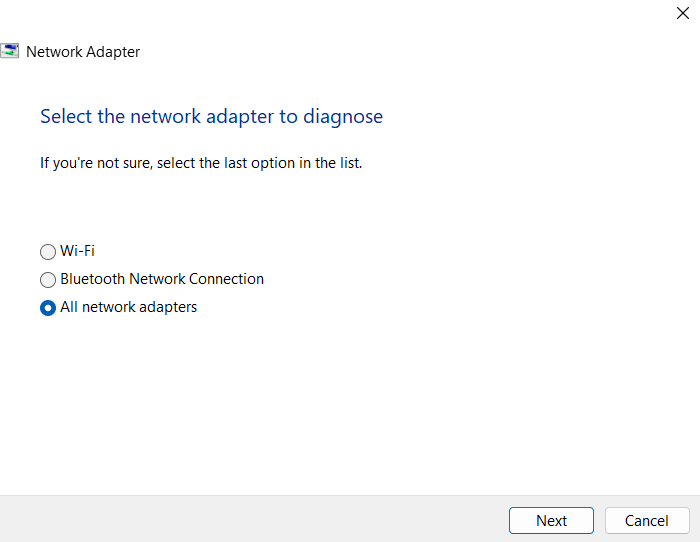Click the Network Adapter troubleshooter icon
Image resolution: width=700 pixels, height=542 pixels.
(9, 51)
